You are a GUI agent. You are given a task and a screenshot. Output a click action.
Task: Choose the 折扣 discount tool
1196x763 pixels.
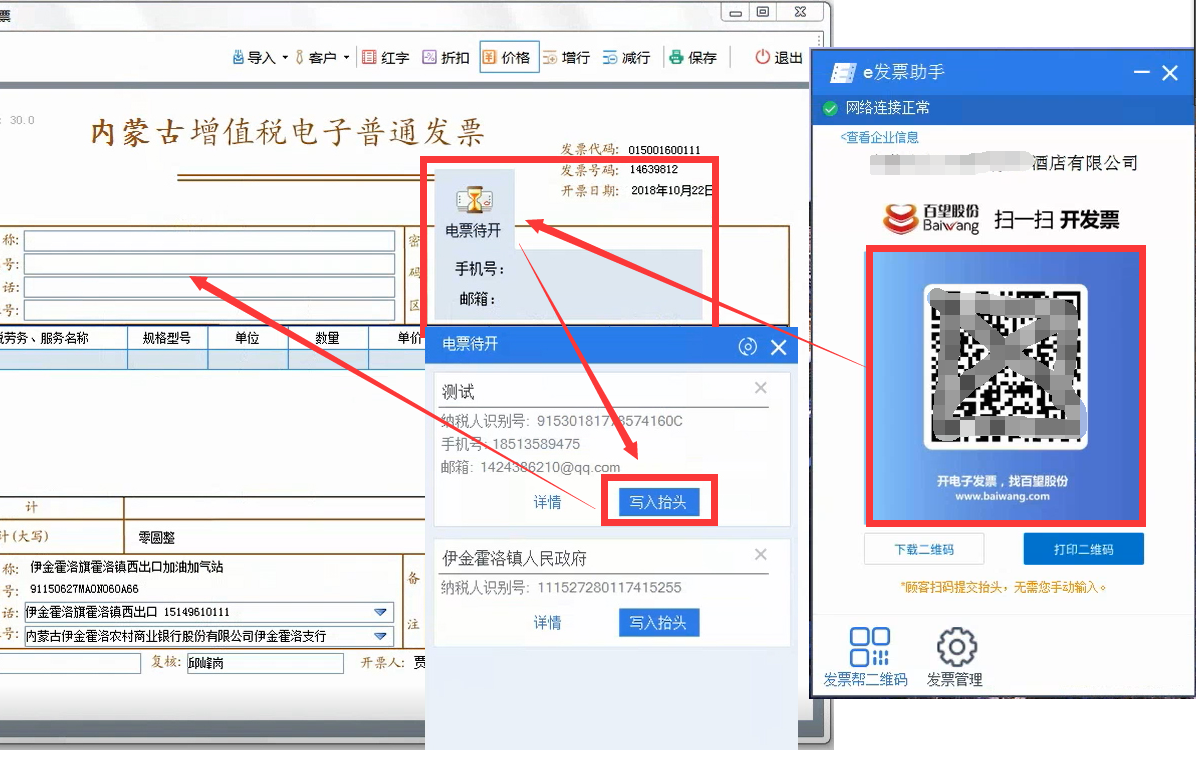(x=445, y=58)
